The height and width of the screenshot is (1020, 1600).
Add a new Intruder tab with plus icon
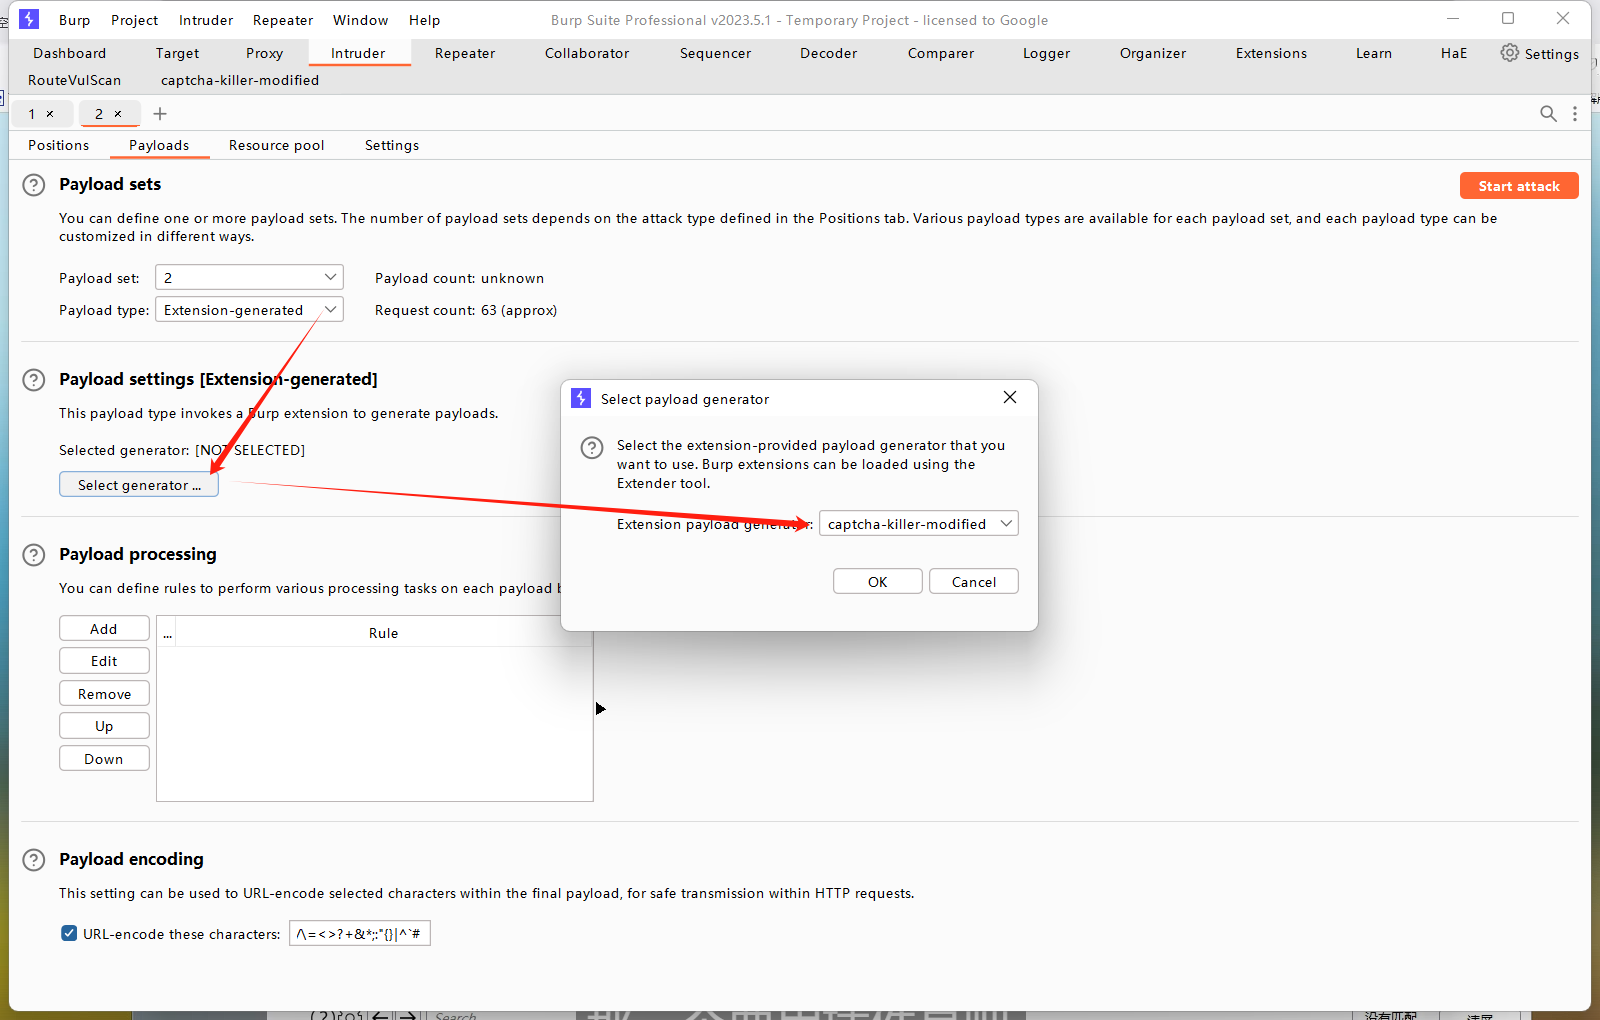160,114
